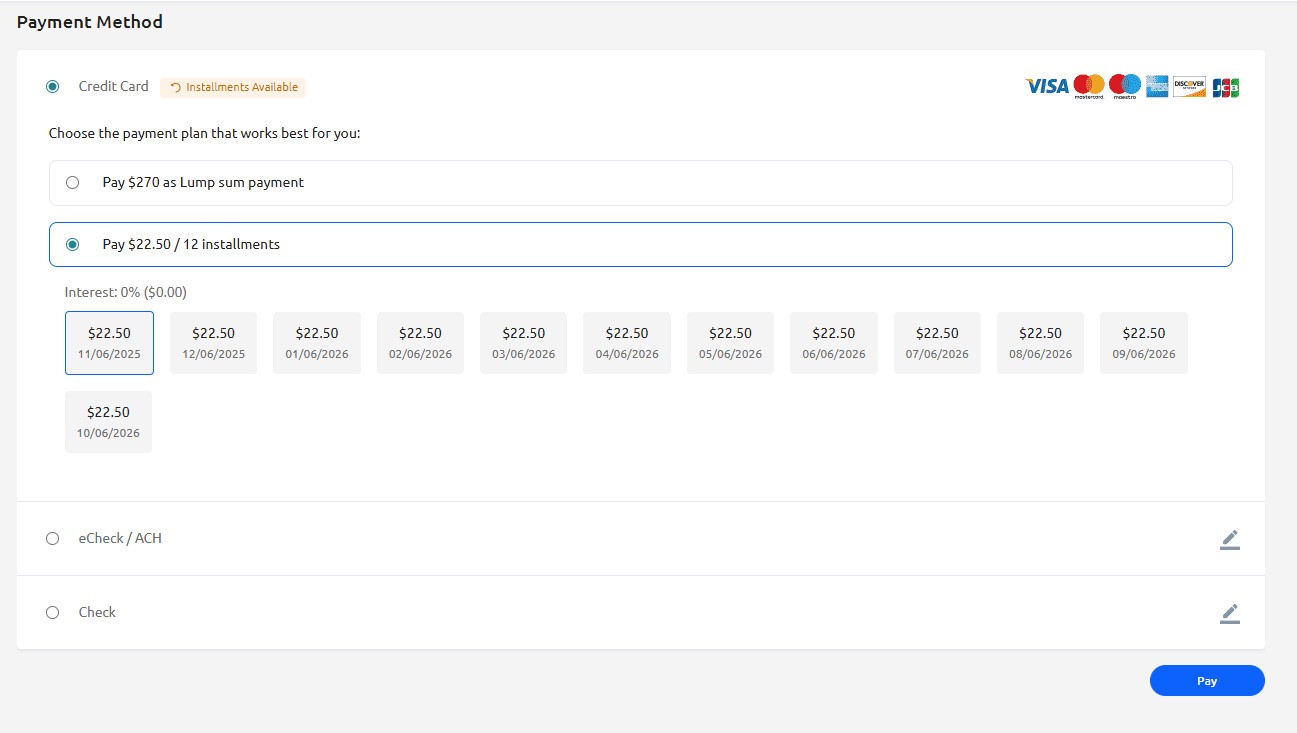Screen dimensions: 1297x733
Task: Click the final 10/06/2026 installment tile
Action: coord(109,420)
